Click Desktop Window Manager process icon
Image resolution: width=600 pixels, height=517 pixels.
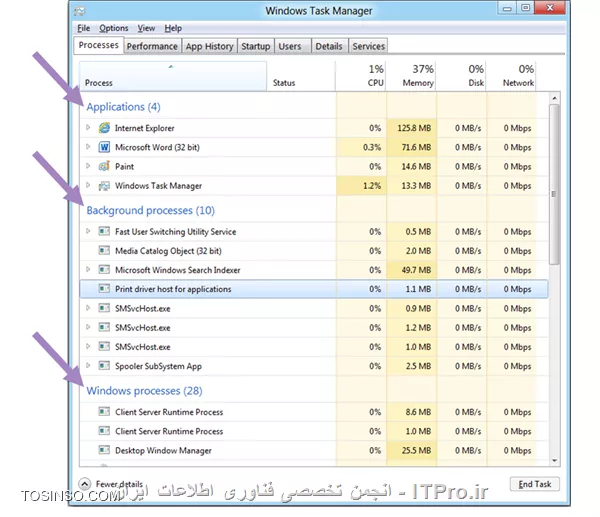click(x=104, y=450)
